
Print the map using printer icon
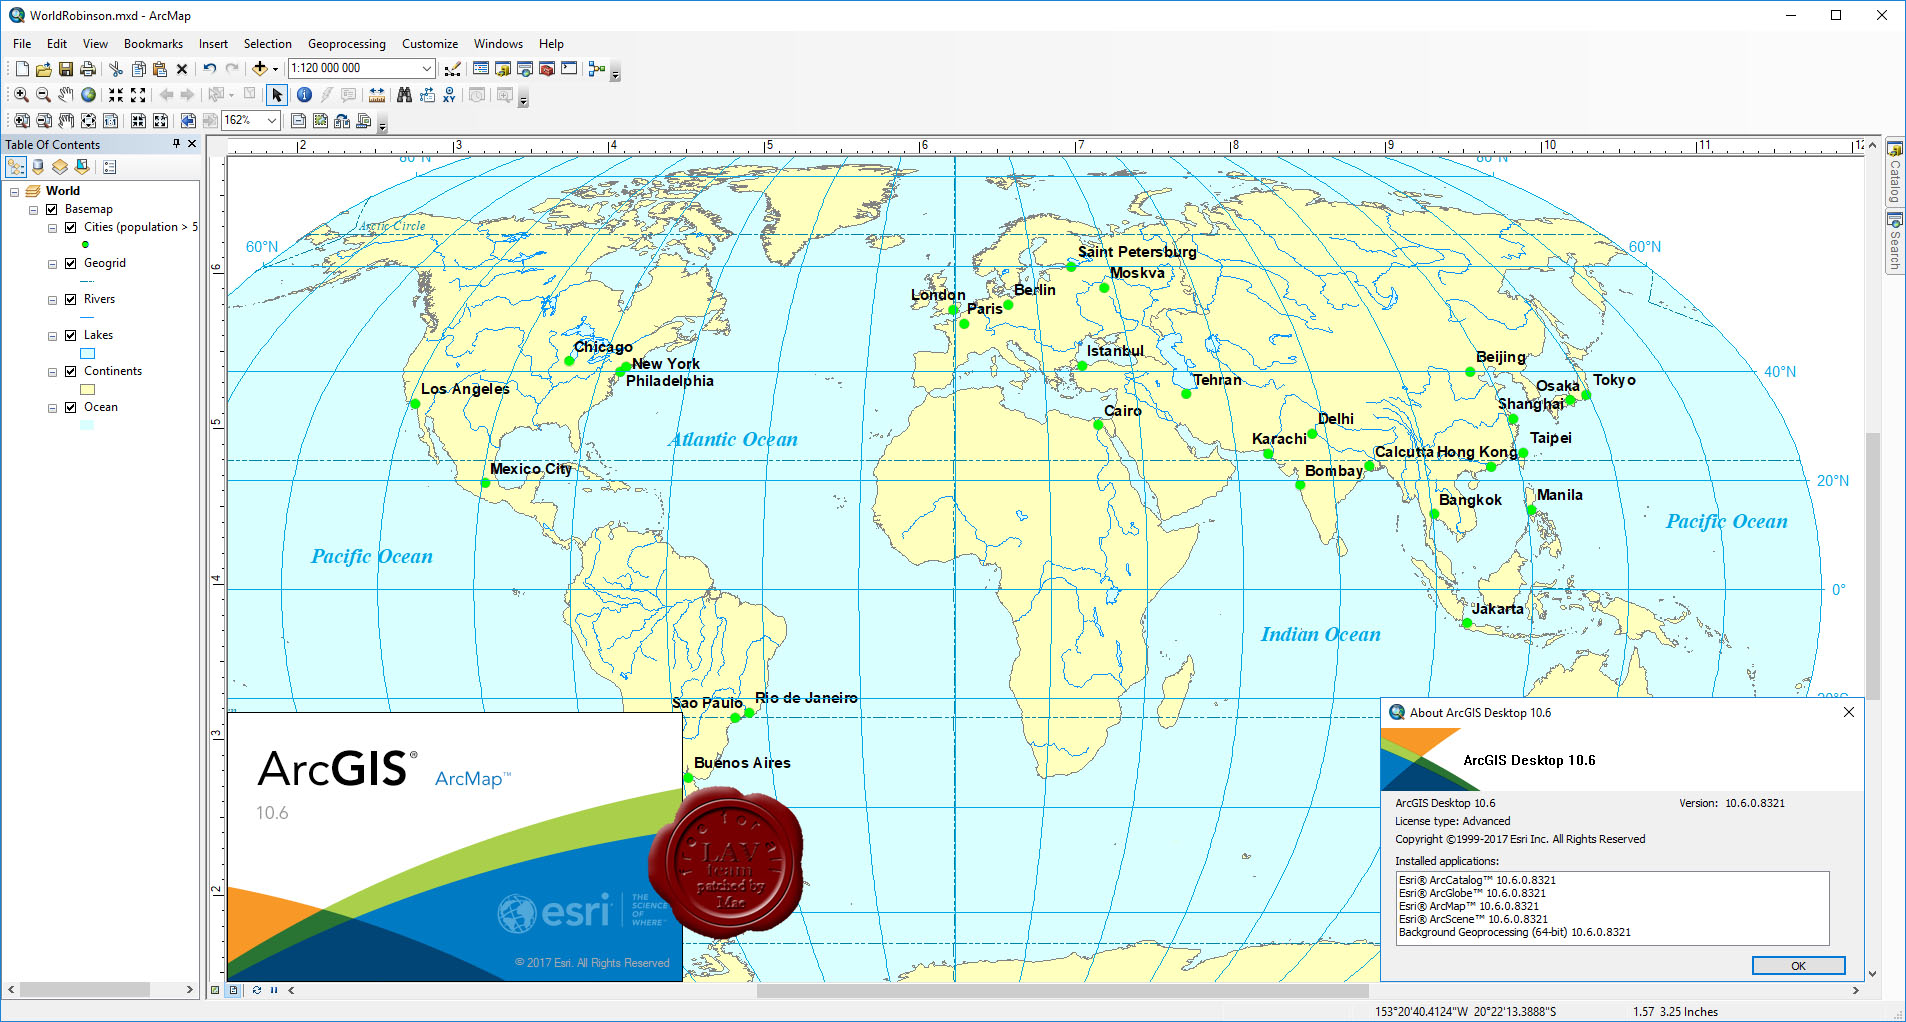coord(88,69)
